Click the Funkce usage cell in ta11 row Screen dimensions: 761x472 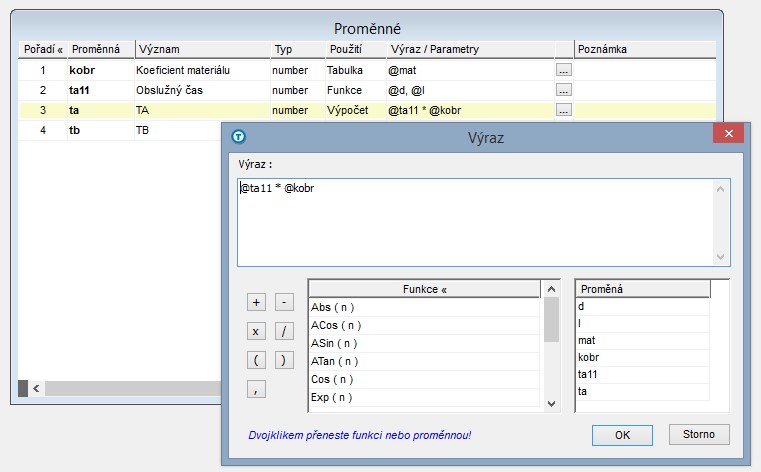(x=356, y=90)
